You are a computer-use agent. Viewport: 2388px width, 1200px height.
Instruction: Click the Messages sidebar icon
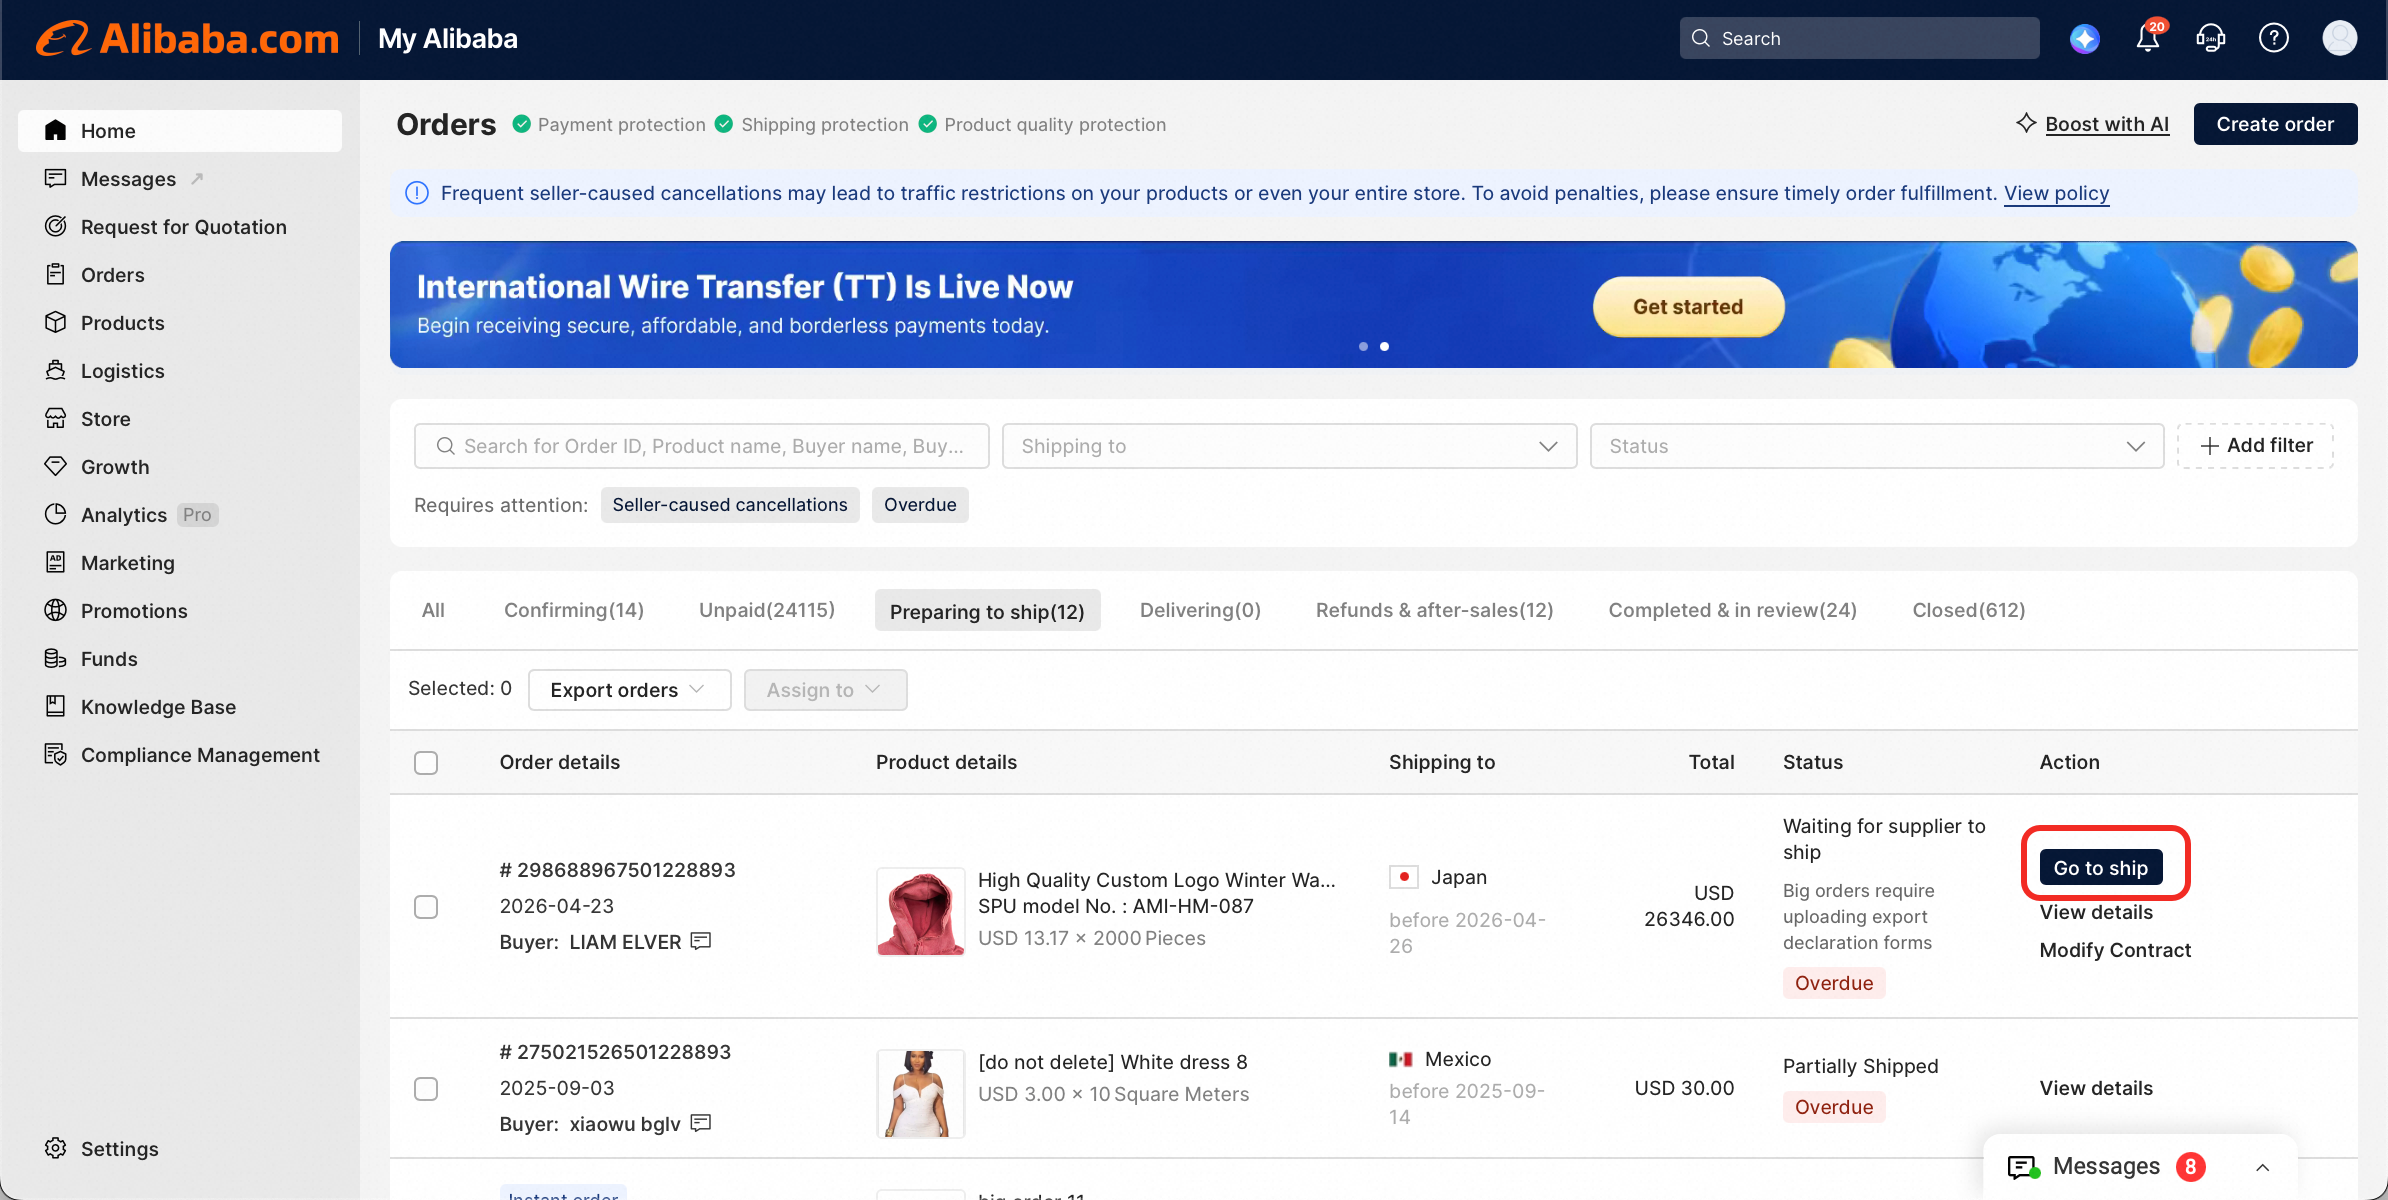[x=56, y=179]
